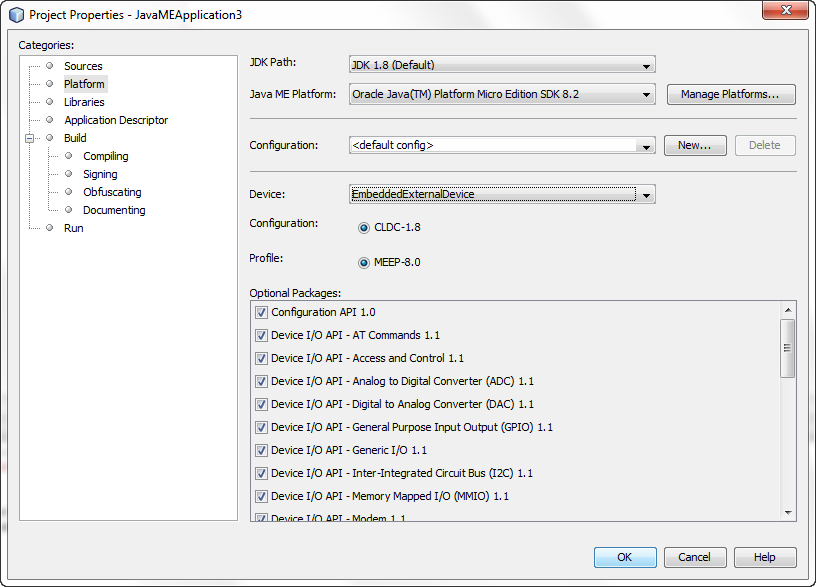Open Documenting settings under Build
Viewport: 816px width, 587px height.
tap(114, 210)
